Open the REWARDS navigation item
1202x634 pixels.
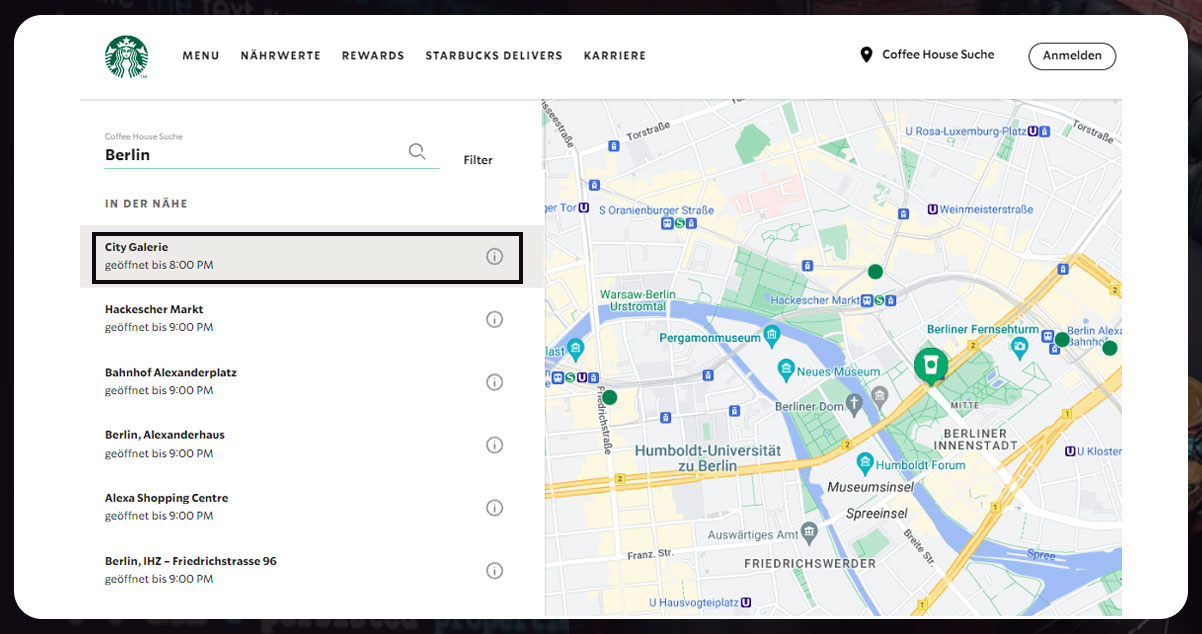[x=373, y=56]
